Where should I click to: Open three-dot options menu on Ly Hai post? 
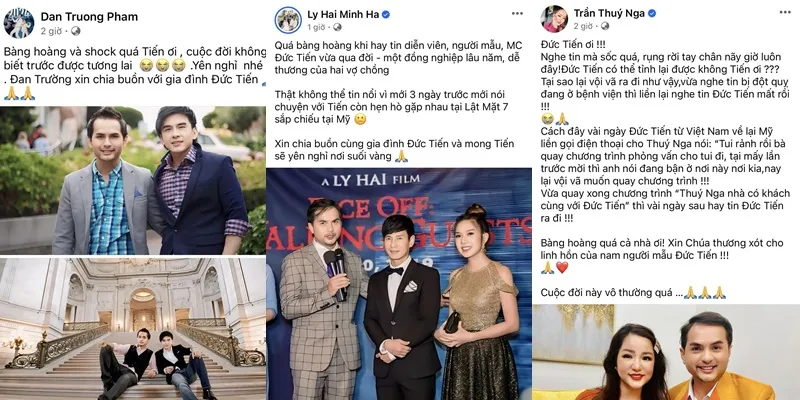point(517,13)
